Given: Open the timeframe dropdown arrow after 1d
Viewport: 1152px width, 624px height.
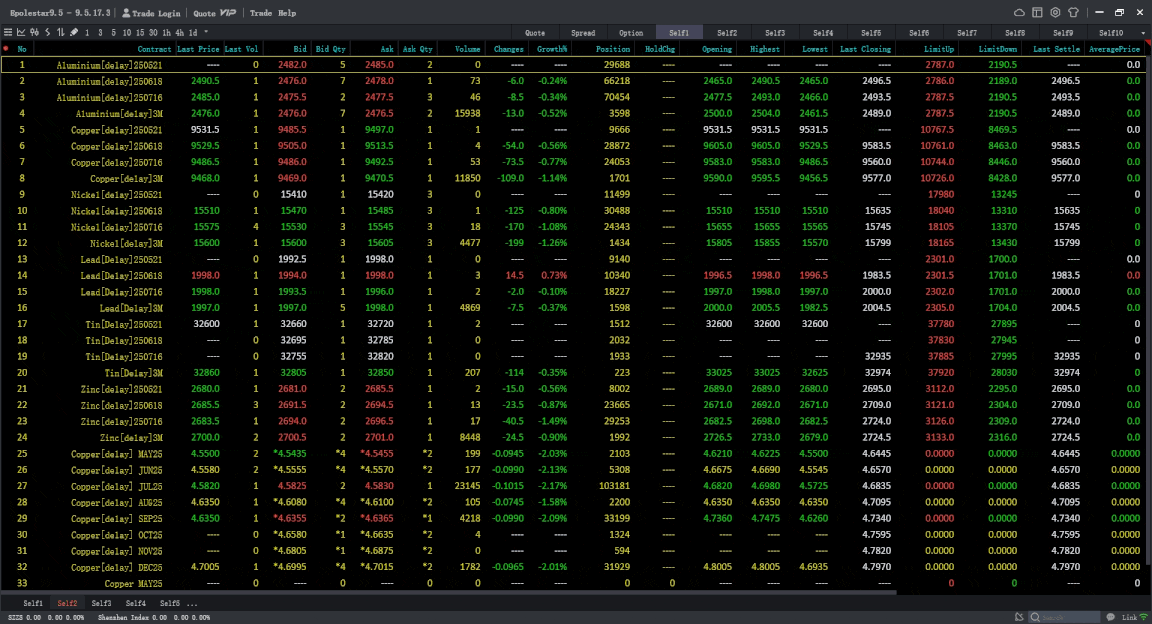Looking at the screenshot, I should 206,32.
